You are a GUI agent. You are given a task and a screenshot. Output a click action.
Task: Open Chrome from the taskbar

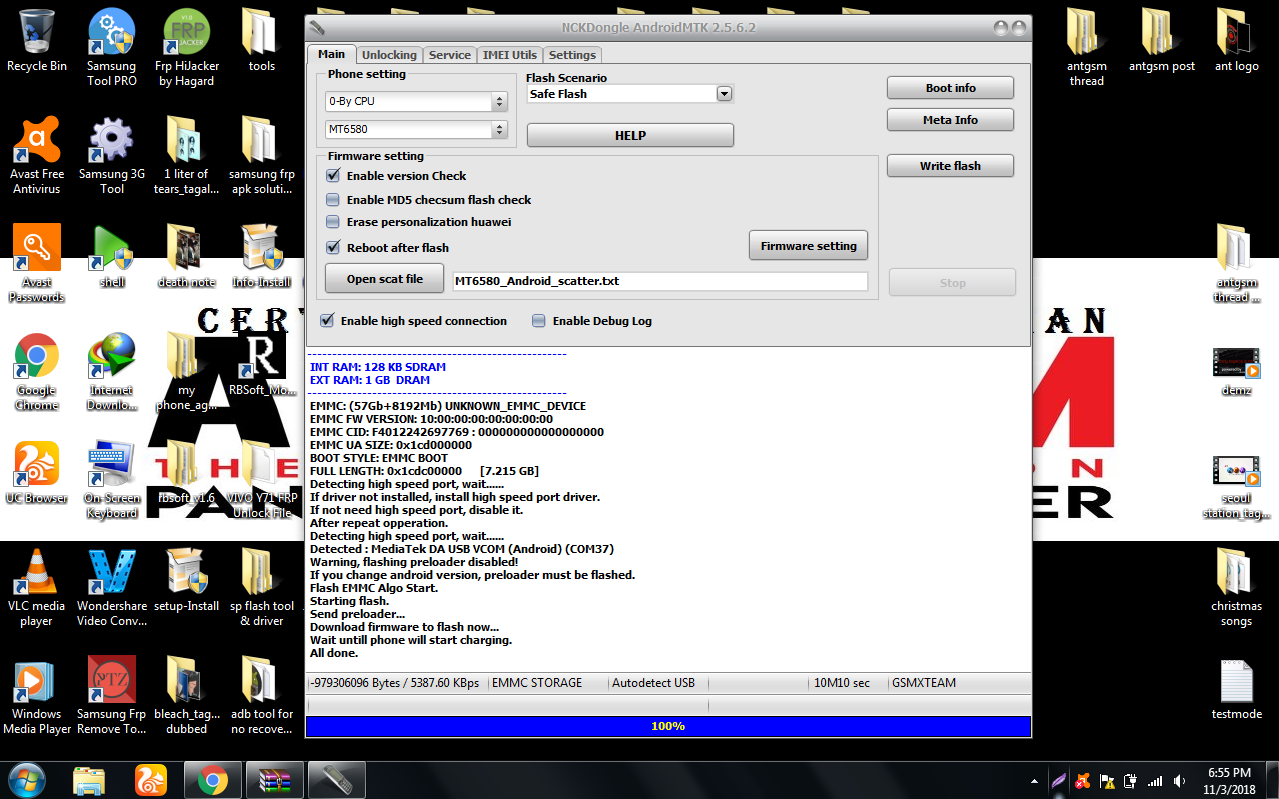(x=211, y=779)
